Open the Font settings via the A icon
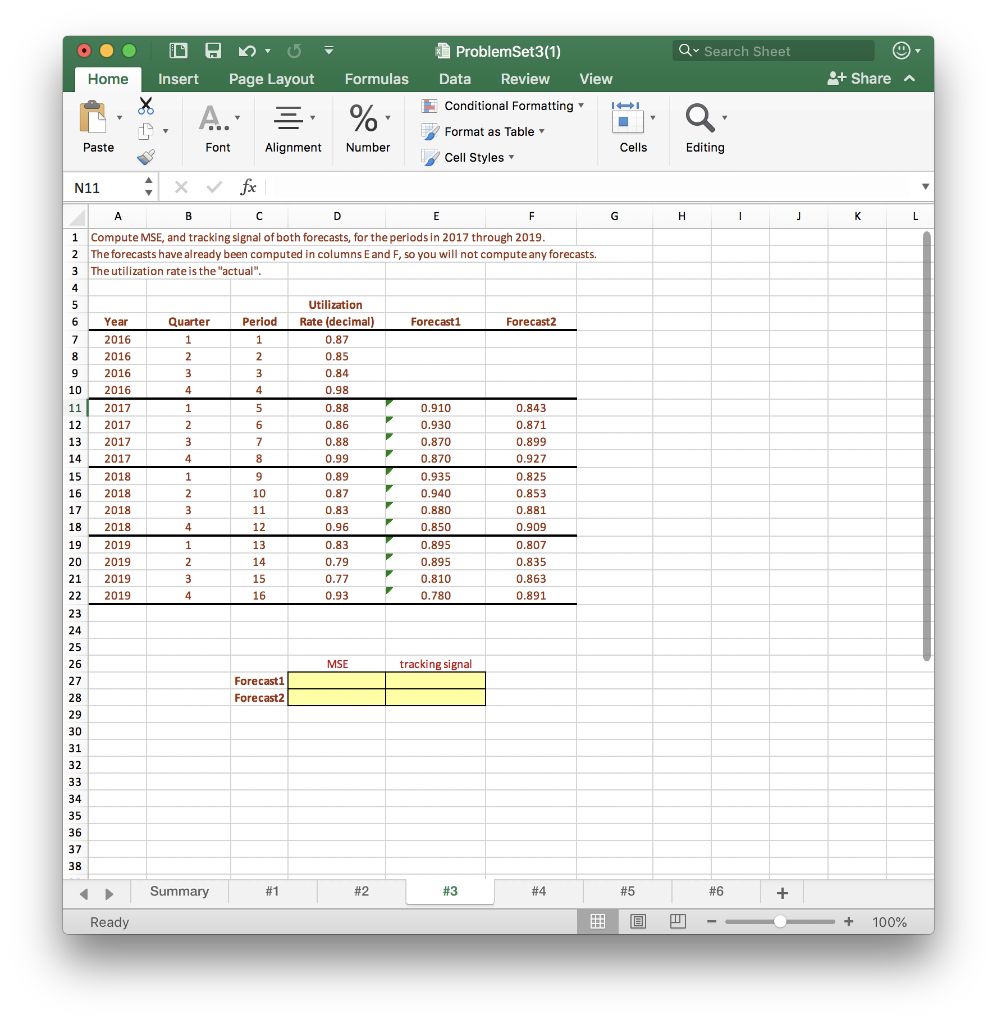 click(x=213, y=120)
